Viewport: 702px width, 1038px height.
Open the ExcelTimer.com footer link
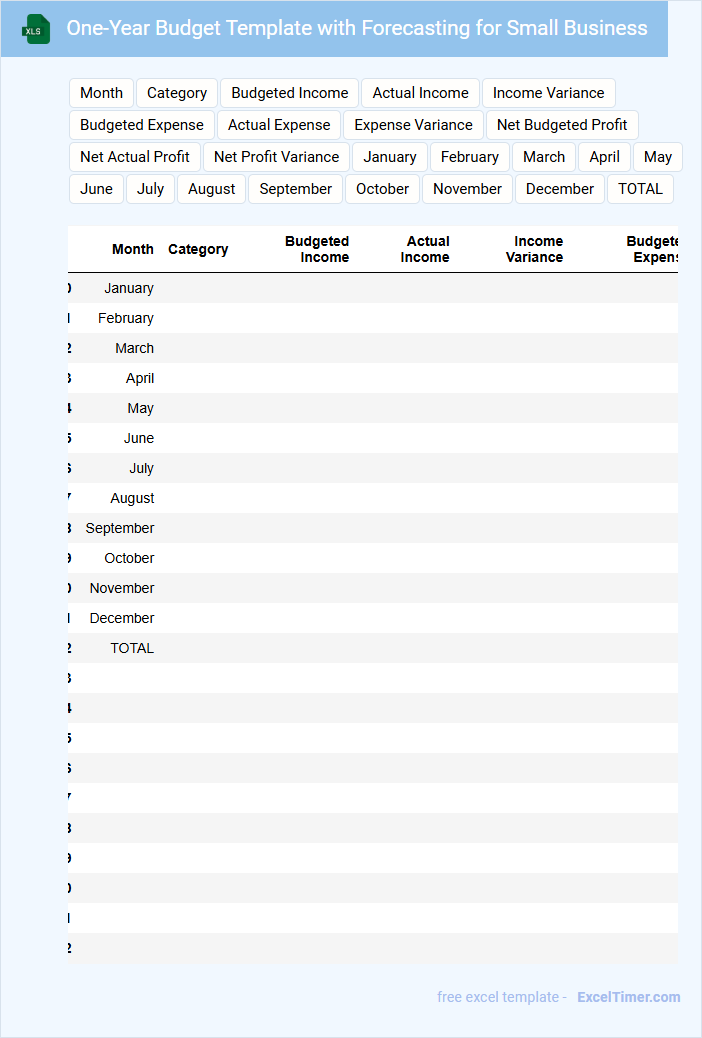click(x=628, y=997)
